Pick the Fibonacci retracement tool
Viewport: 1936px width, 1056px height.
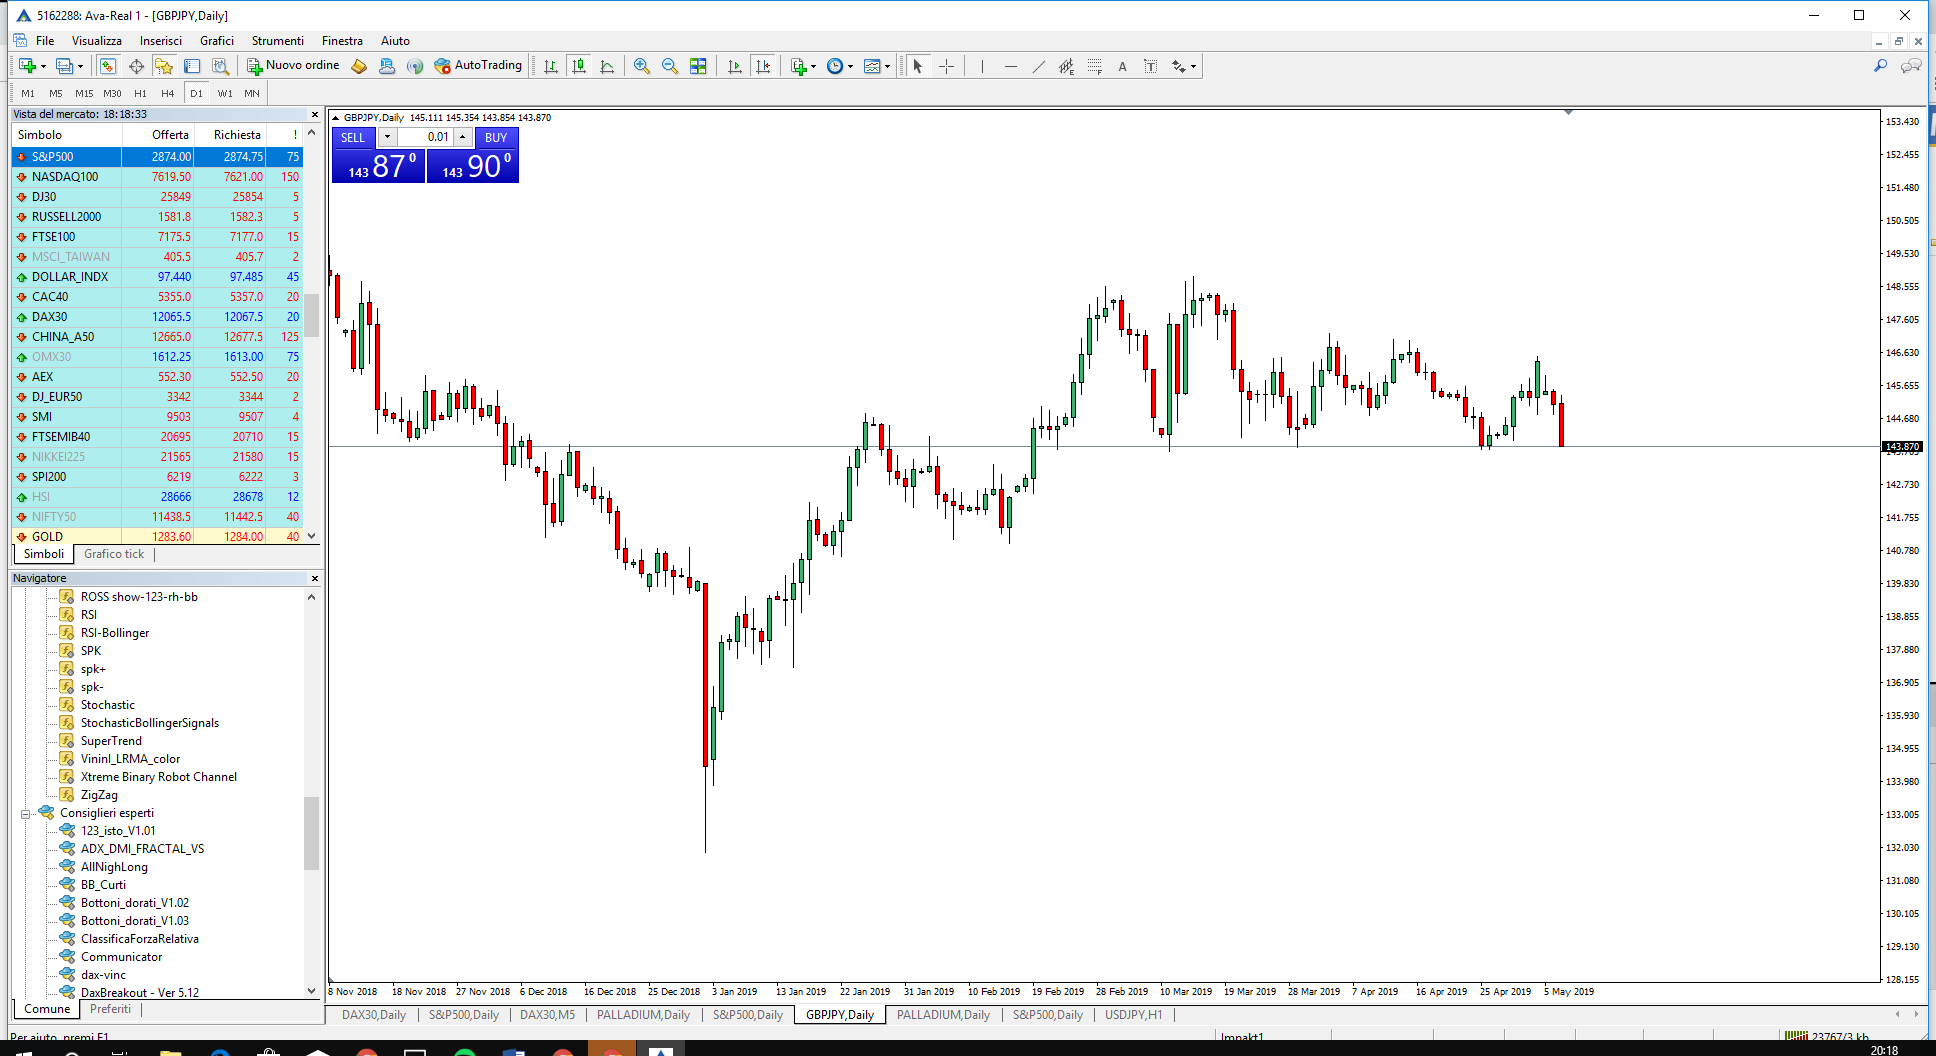1095,66
